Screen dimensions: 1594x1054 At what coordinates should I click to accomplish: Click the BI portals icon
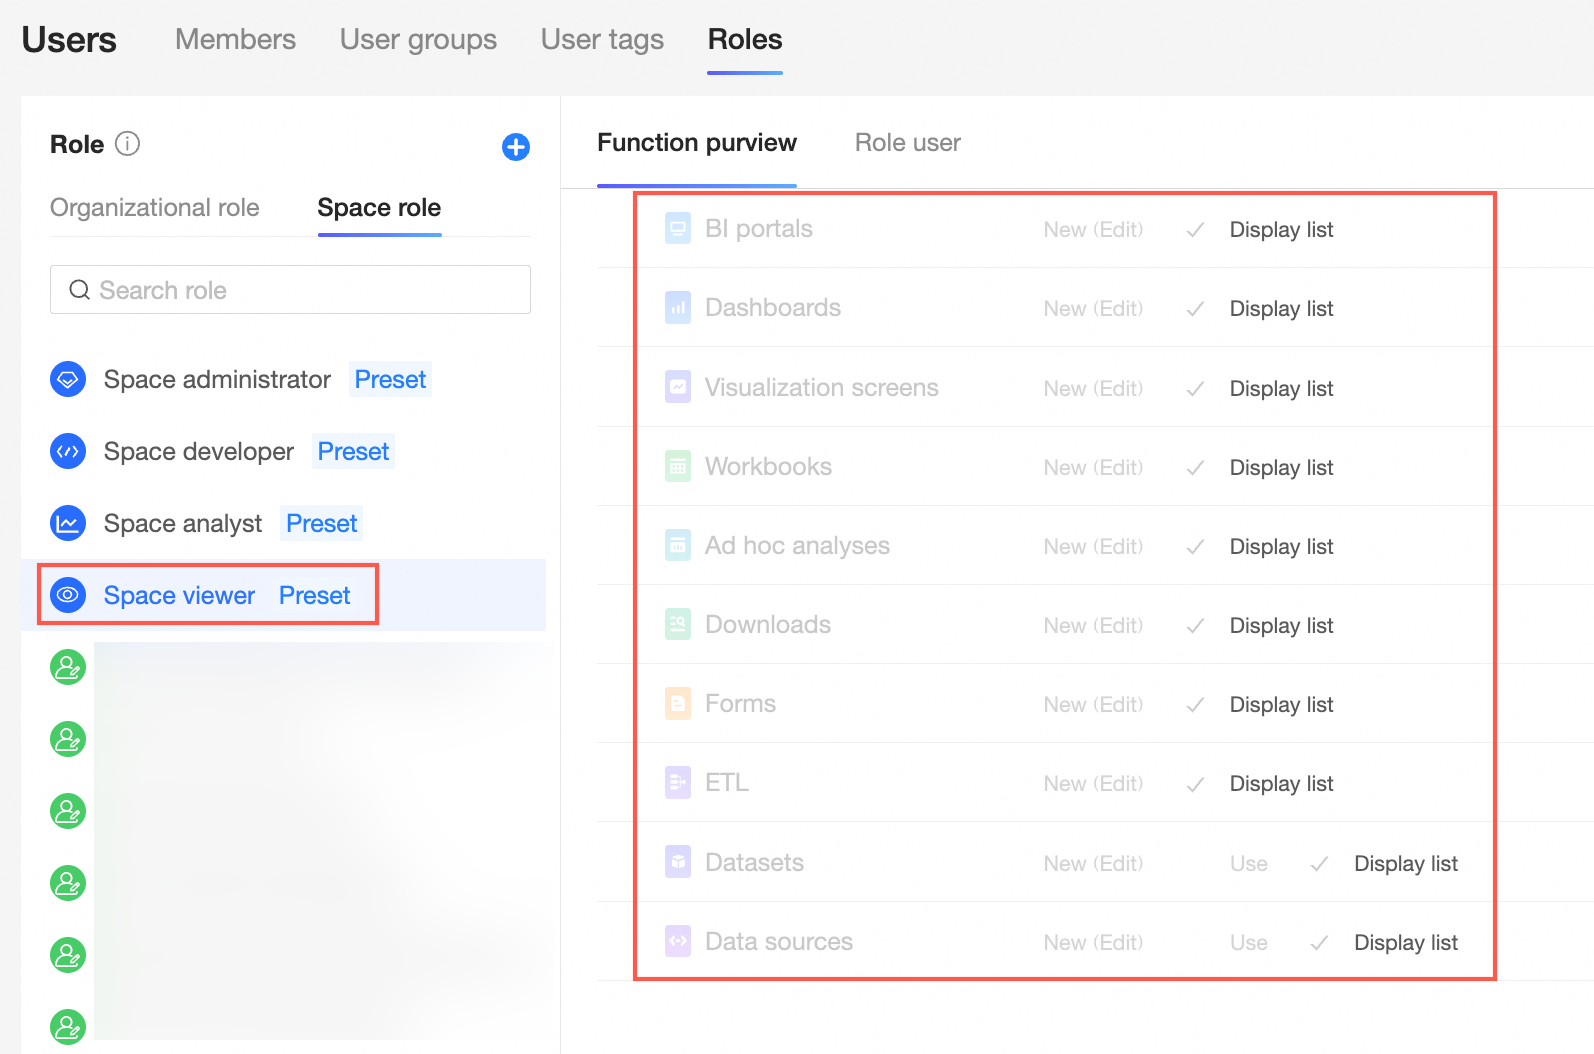(x=678, y=229)
